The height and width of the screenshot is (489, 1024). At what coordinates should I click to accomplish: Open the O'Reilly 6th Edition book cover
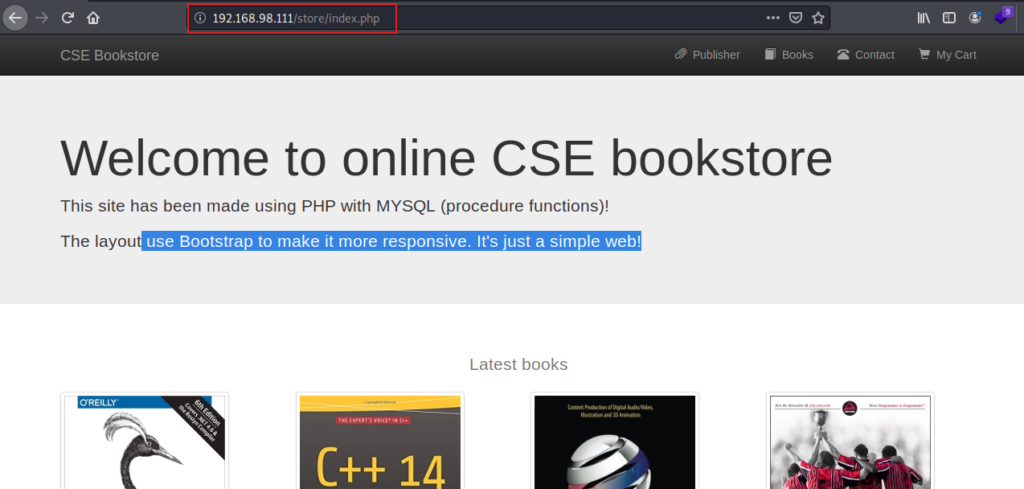[144, 441]
